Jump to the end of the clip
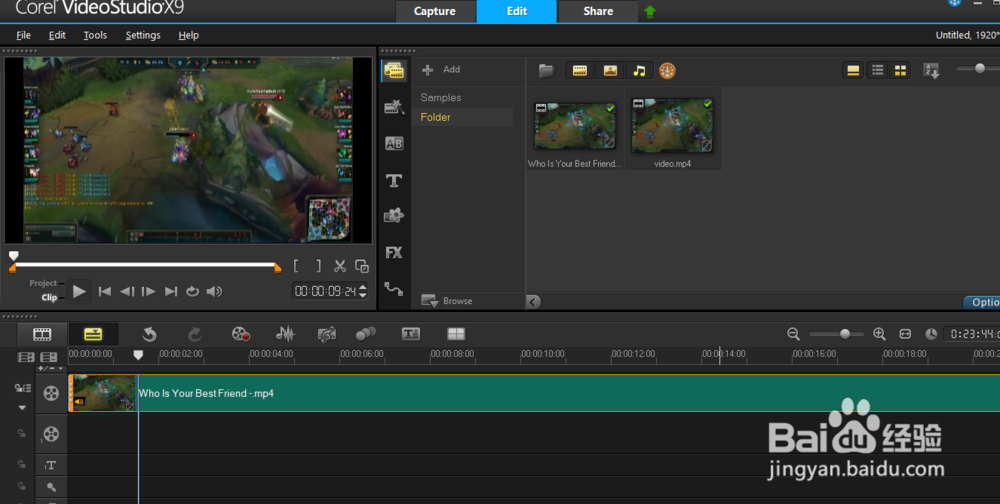This screenshot has height=504, width=1000. 171,292
